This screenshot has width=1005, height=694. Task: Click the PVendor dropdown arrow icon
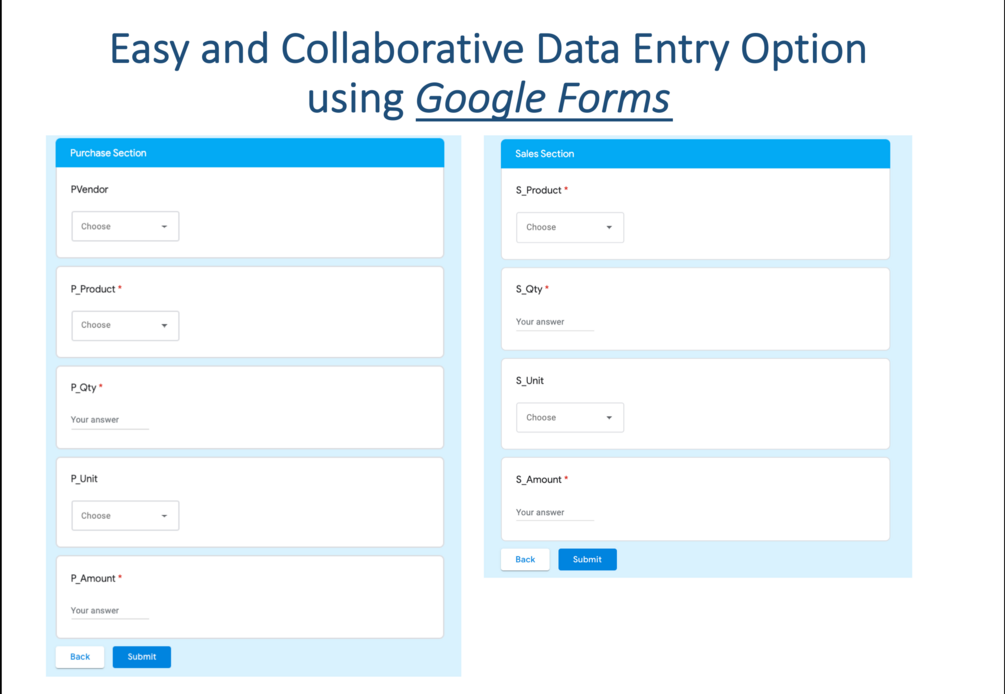pos(164,227)
